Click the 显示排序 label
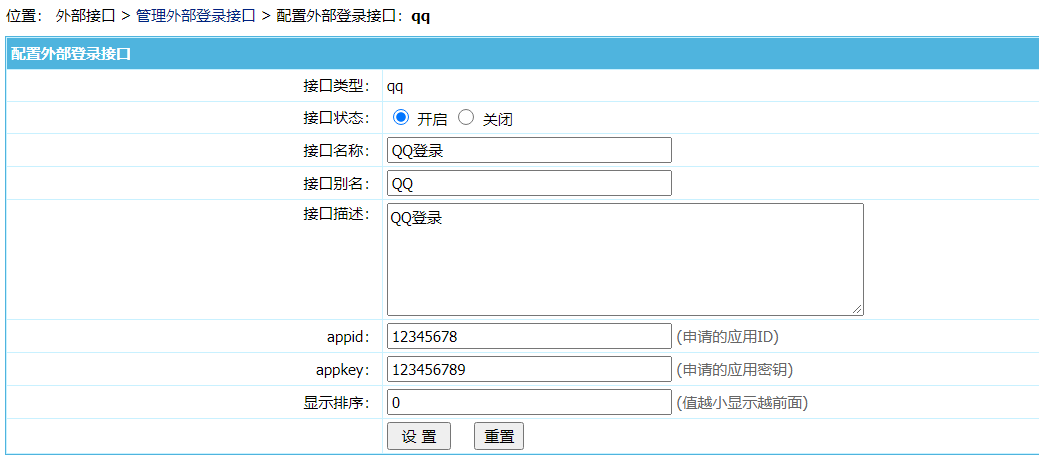The height and width of the screenshot is (469, 1039). coord(336,403)
